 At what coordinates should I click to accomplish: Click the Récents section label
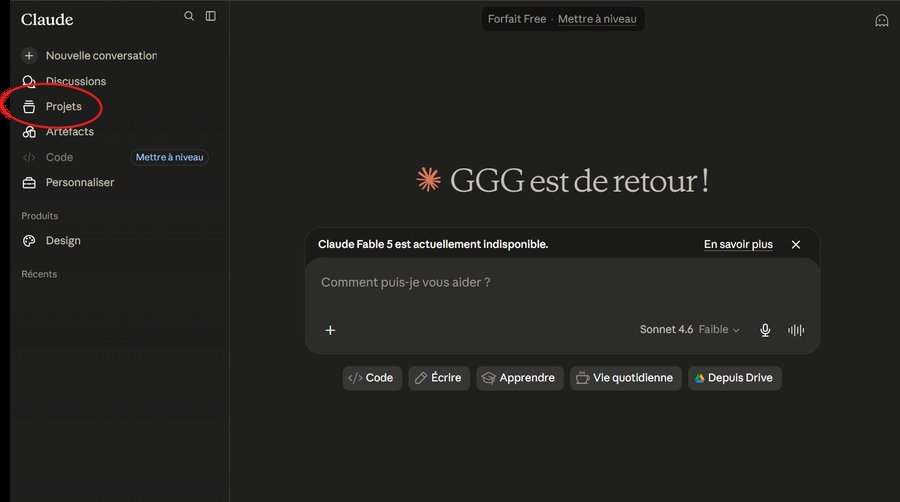(39, 274)
